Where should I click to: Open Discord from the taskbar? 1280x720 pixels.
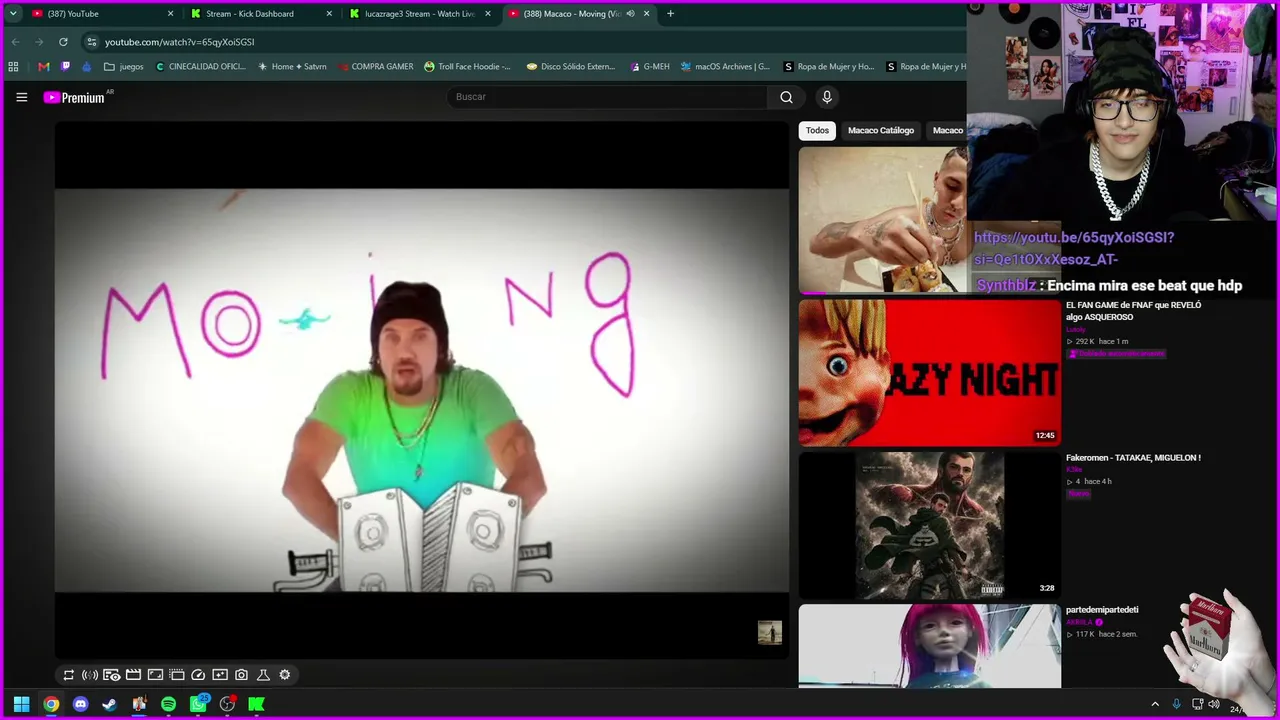pos(80,704)
